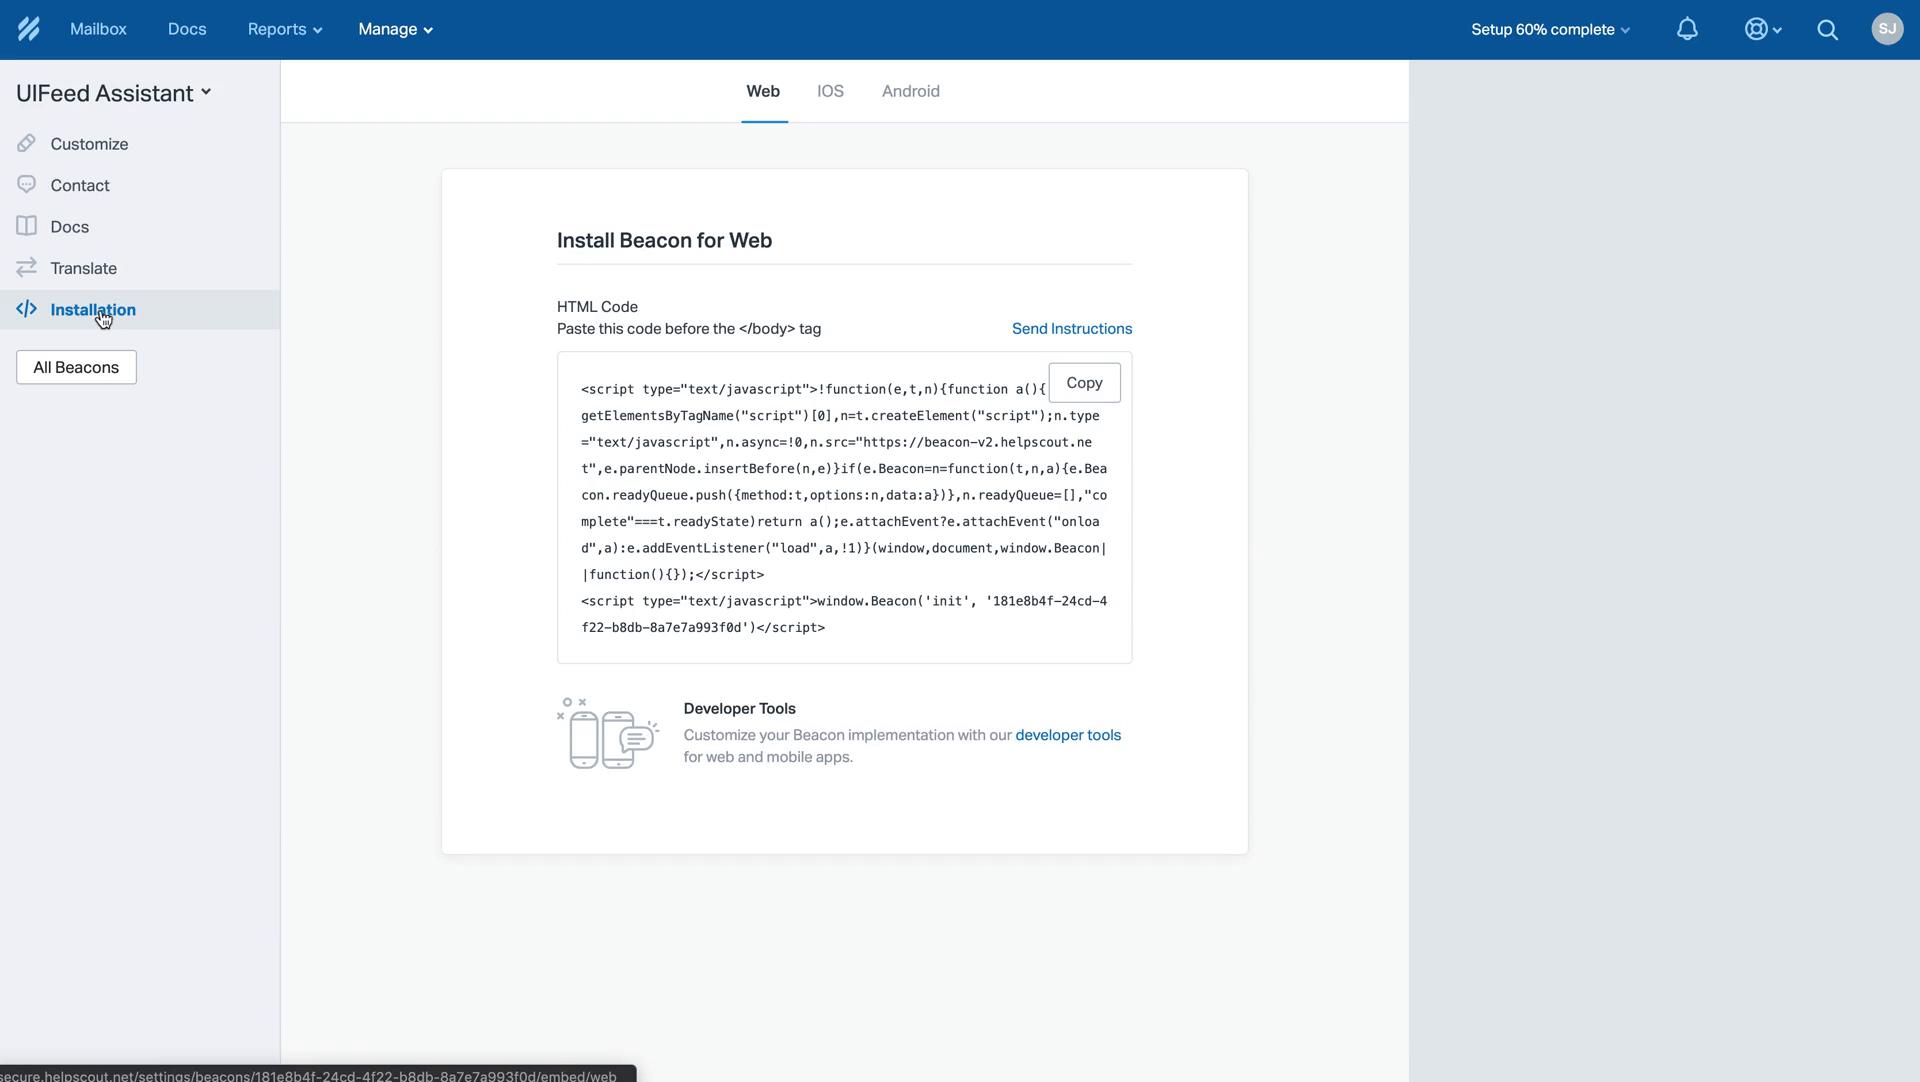The image size is (1920, 1082).
Task: Expand Setup 60% complete dropdown
Action: pos(1550,29)
